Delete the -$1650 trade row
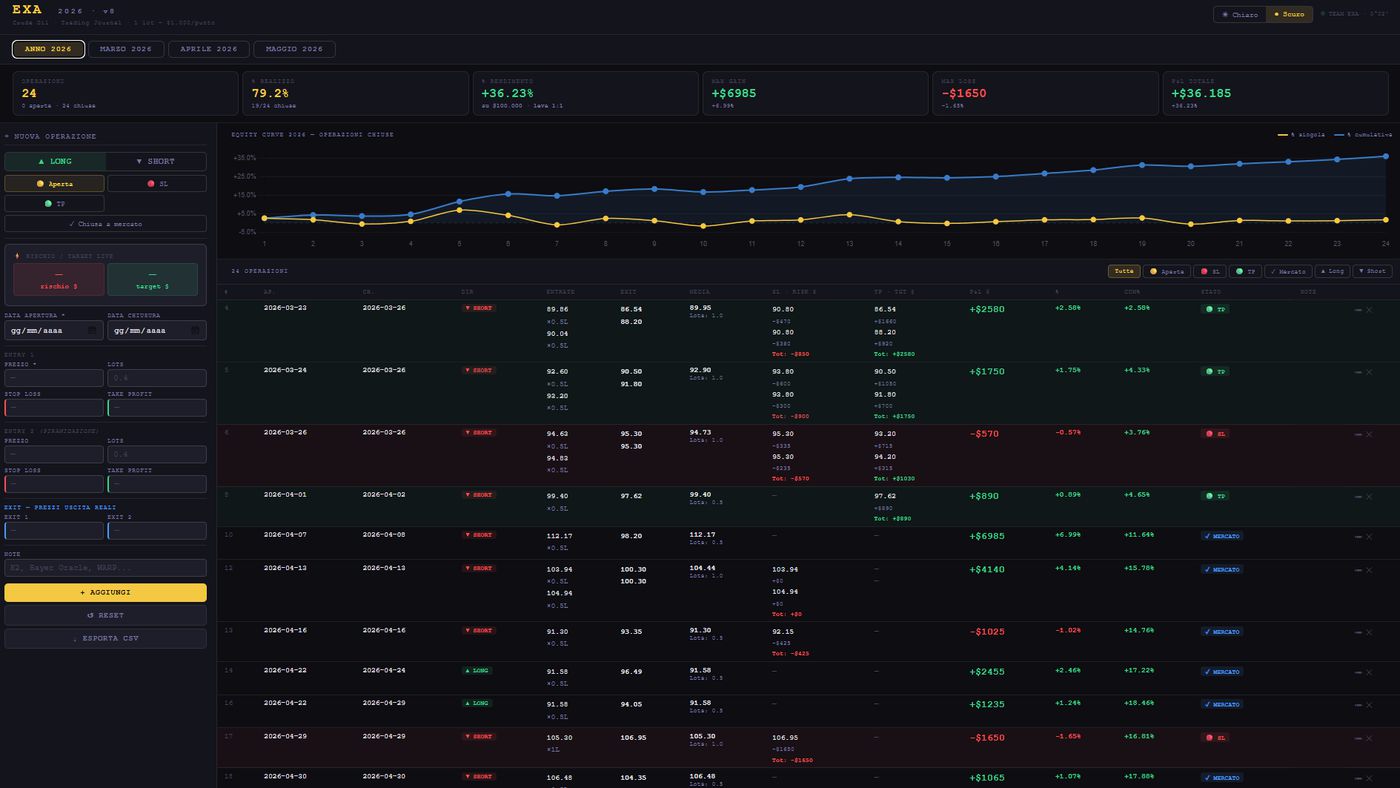This screenshot has width=1400, height=788. pos(1369,738)
